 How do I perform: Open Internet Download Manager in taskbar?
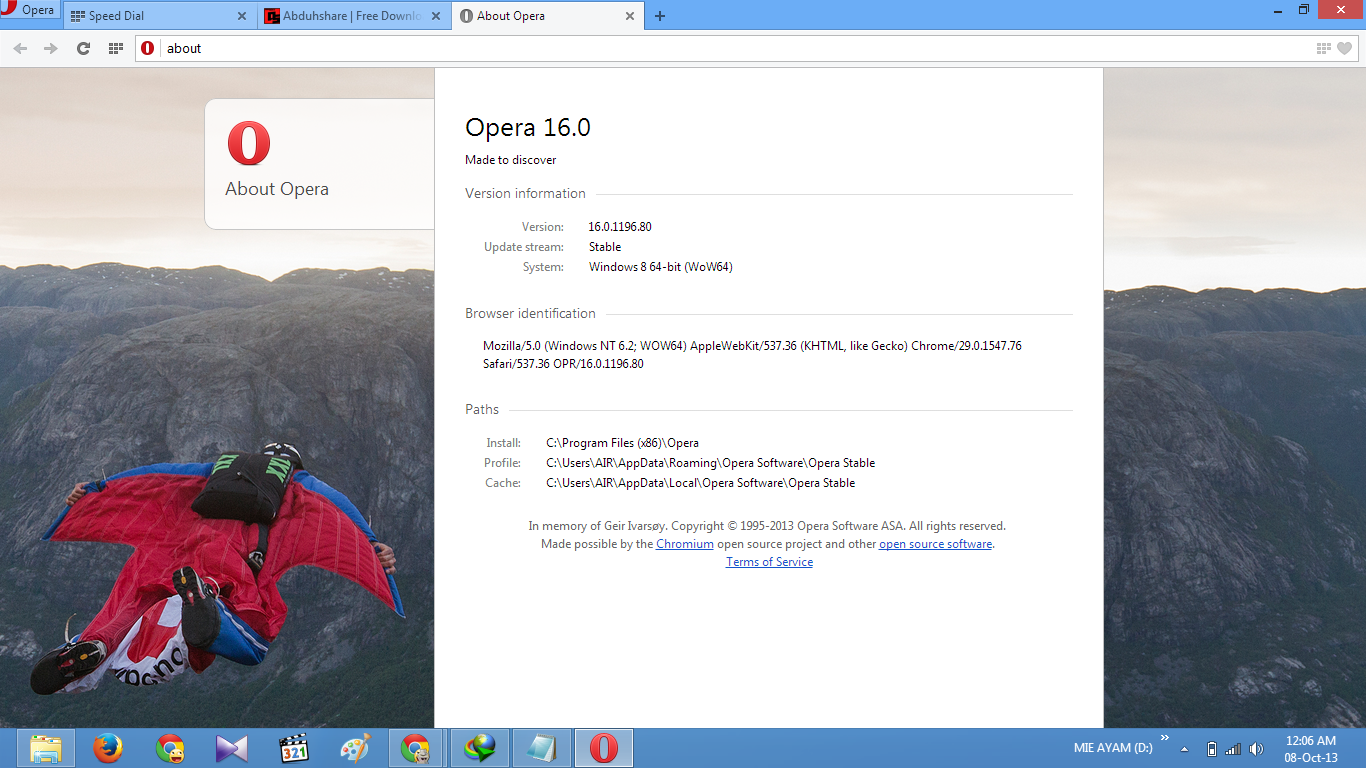tap(480, 748)
